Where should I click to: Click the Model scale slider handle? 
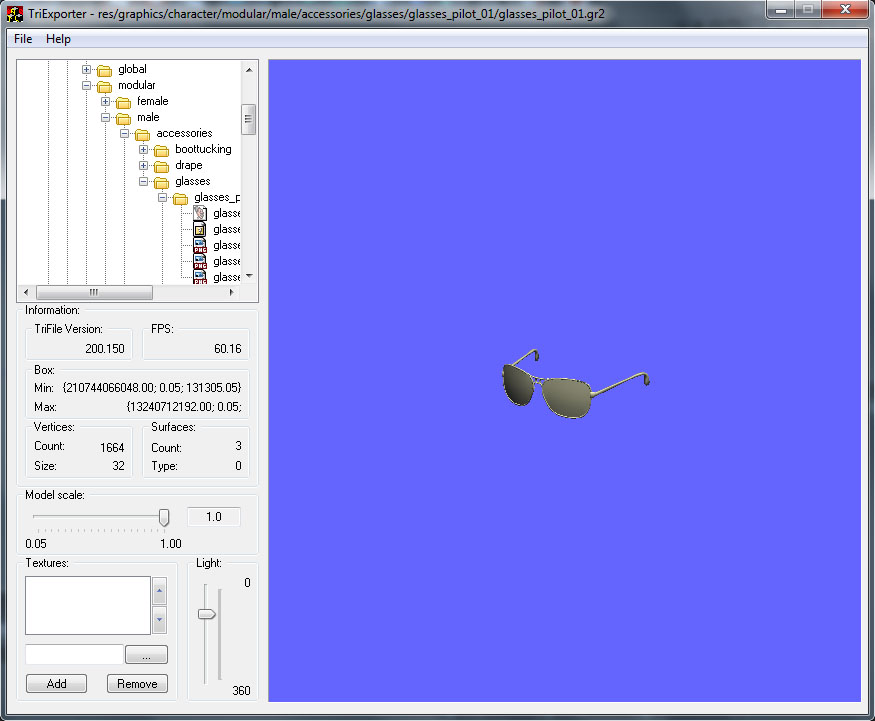pyautogui.click(x=164, y=517)
